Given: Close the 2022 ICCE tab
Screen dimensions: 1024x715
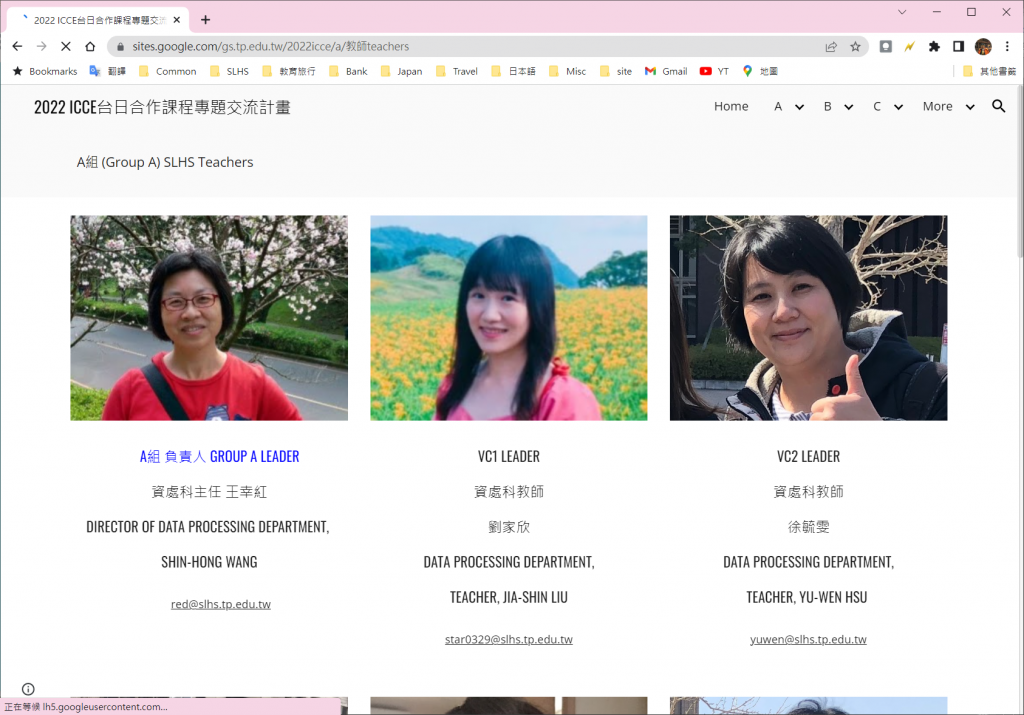Looking at the screenshot, I should 177,20.
